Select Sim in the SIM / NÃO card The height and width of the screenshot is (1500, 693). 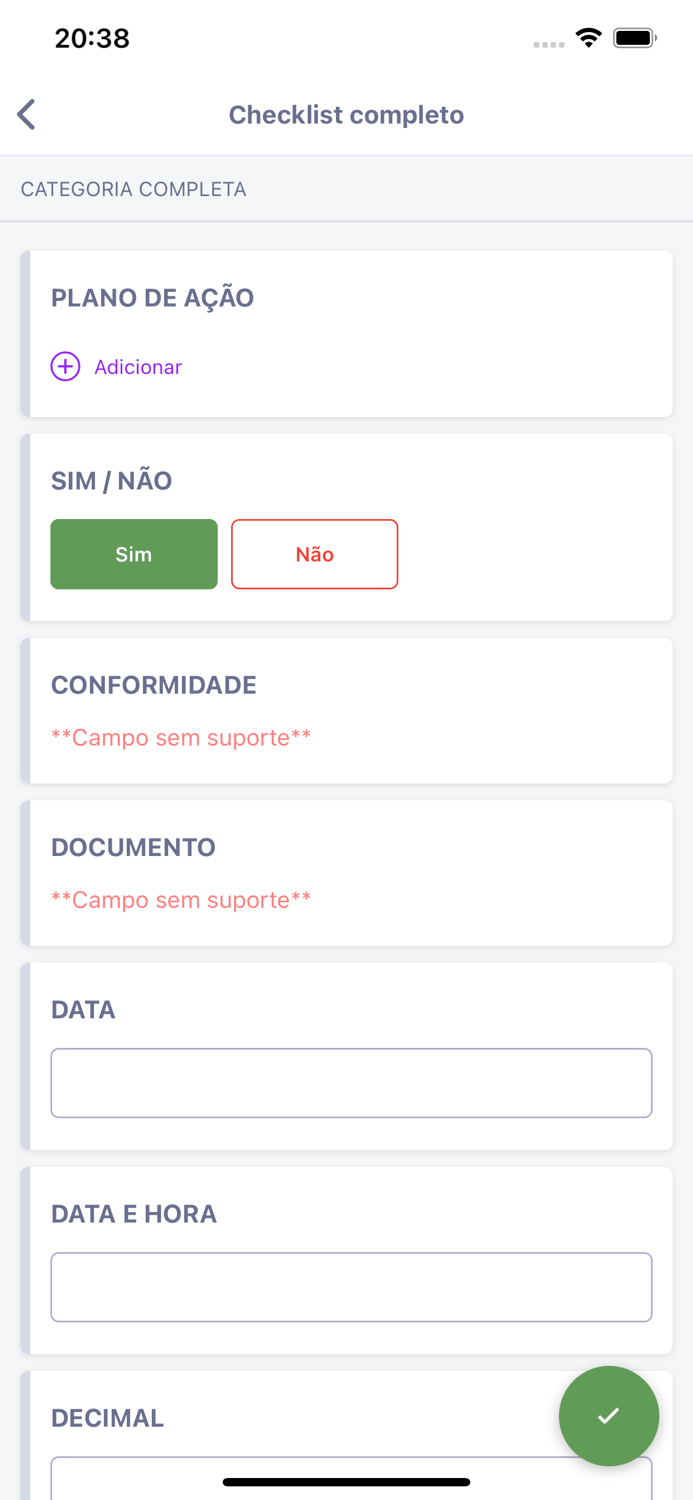(133, 554)
